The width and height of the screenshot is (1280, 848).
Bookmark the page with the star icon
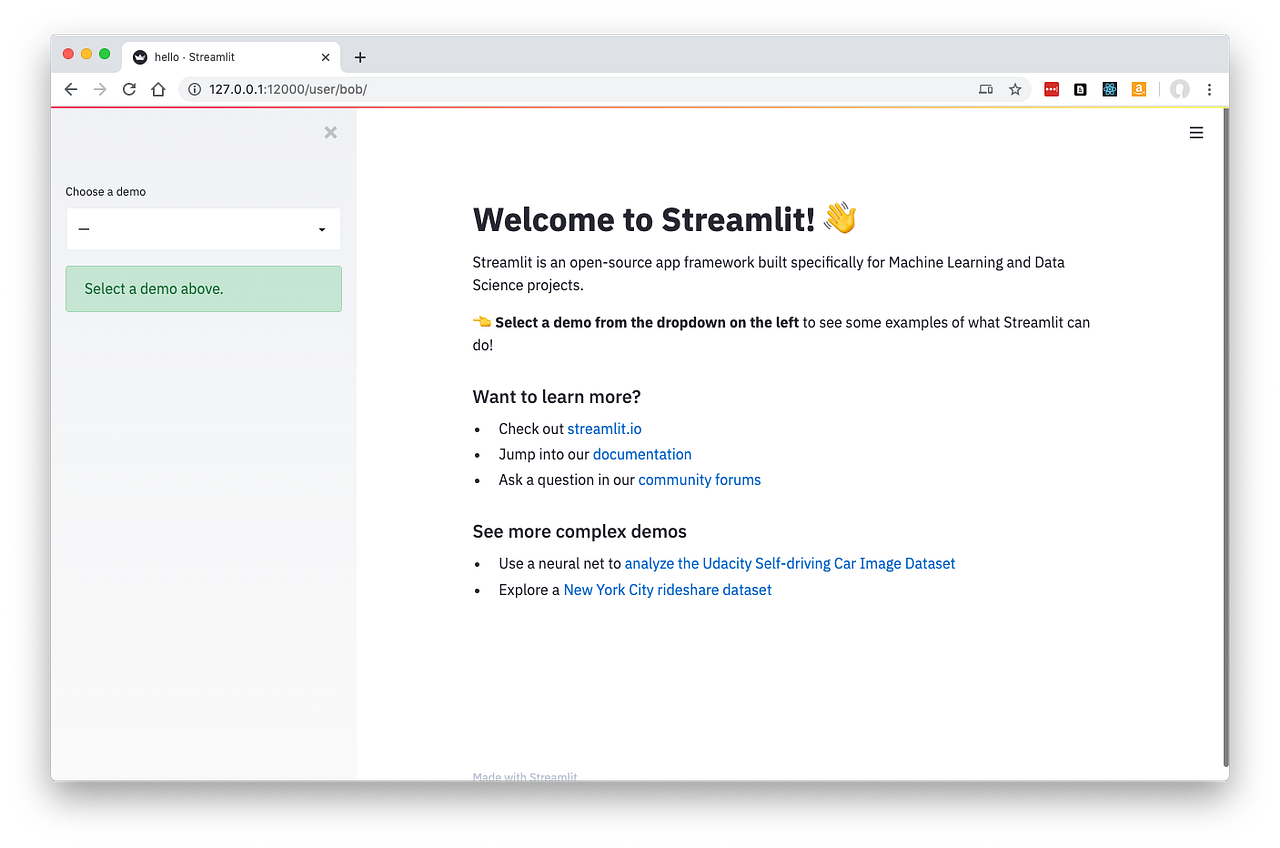coord(1015,89)
